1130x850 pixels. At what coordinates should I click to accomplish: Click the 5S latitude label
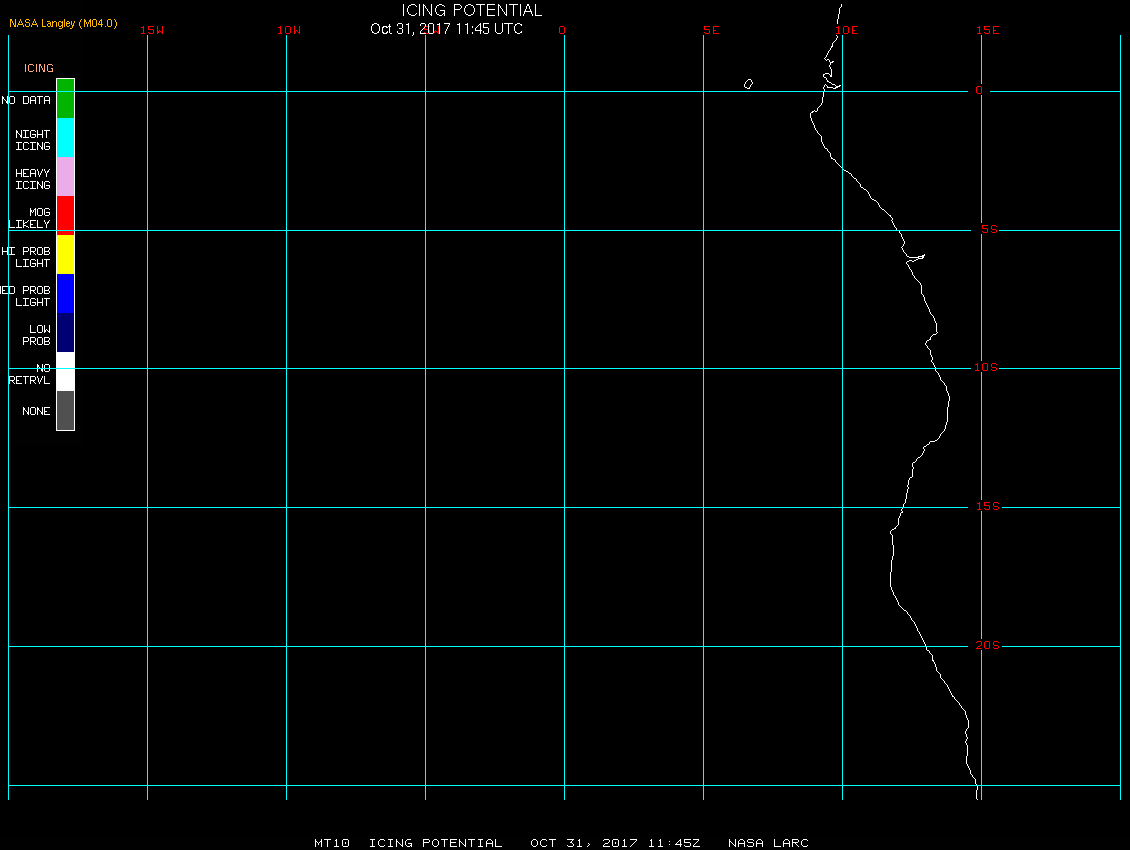pyautogui.click(x=989, y=229)
